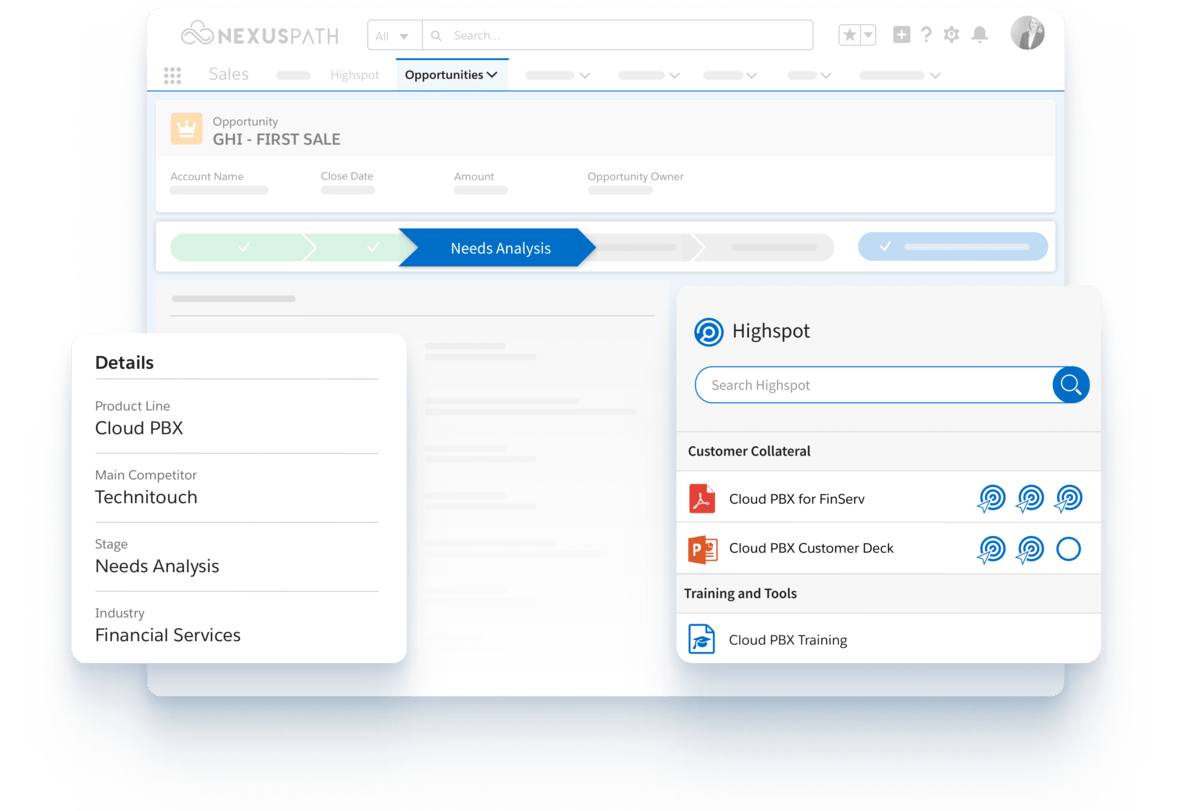Click the Account Name field label
The height and width of the screenshot is (811, 1184).
(207, 176)
